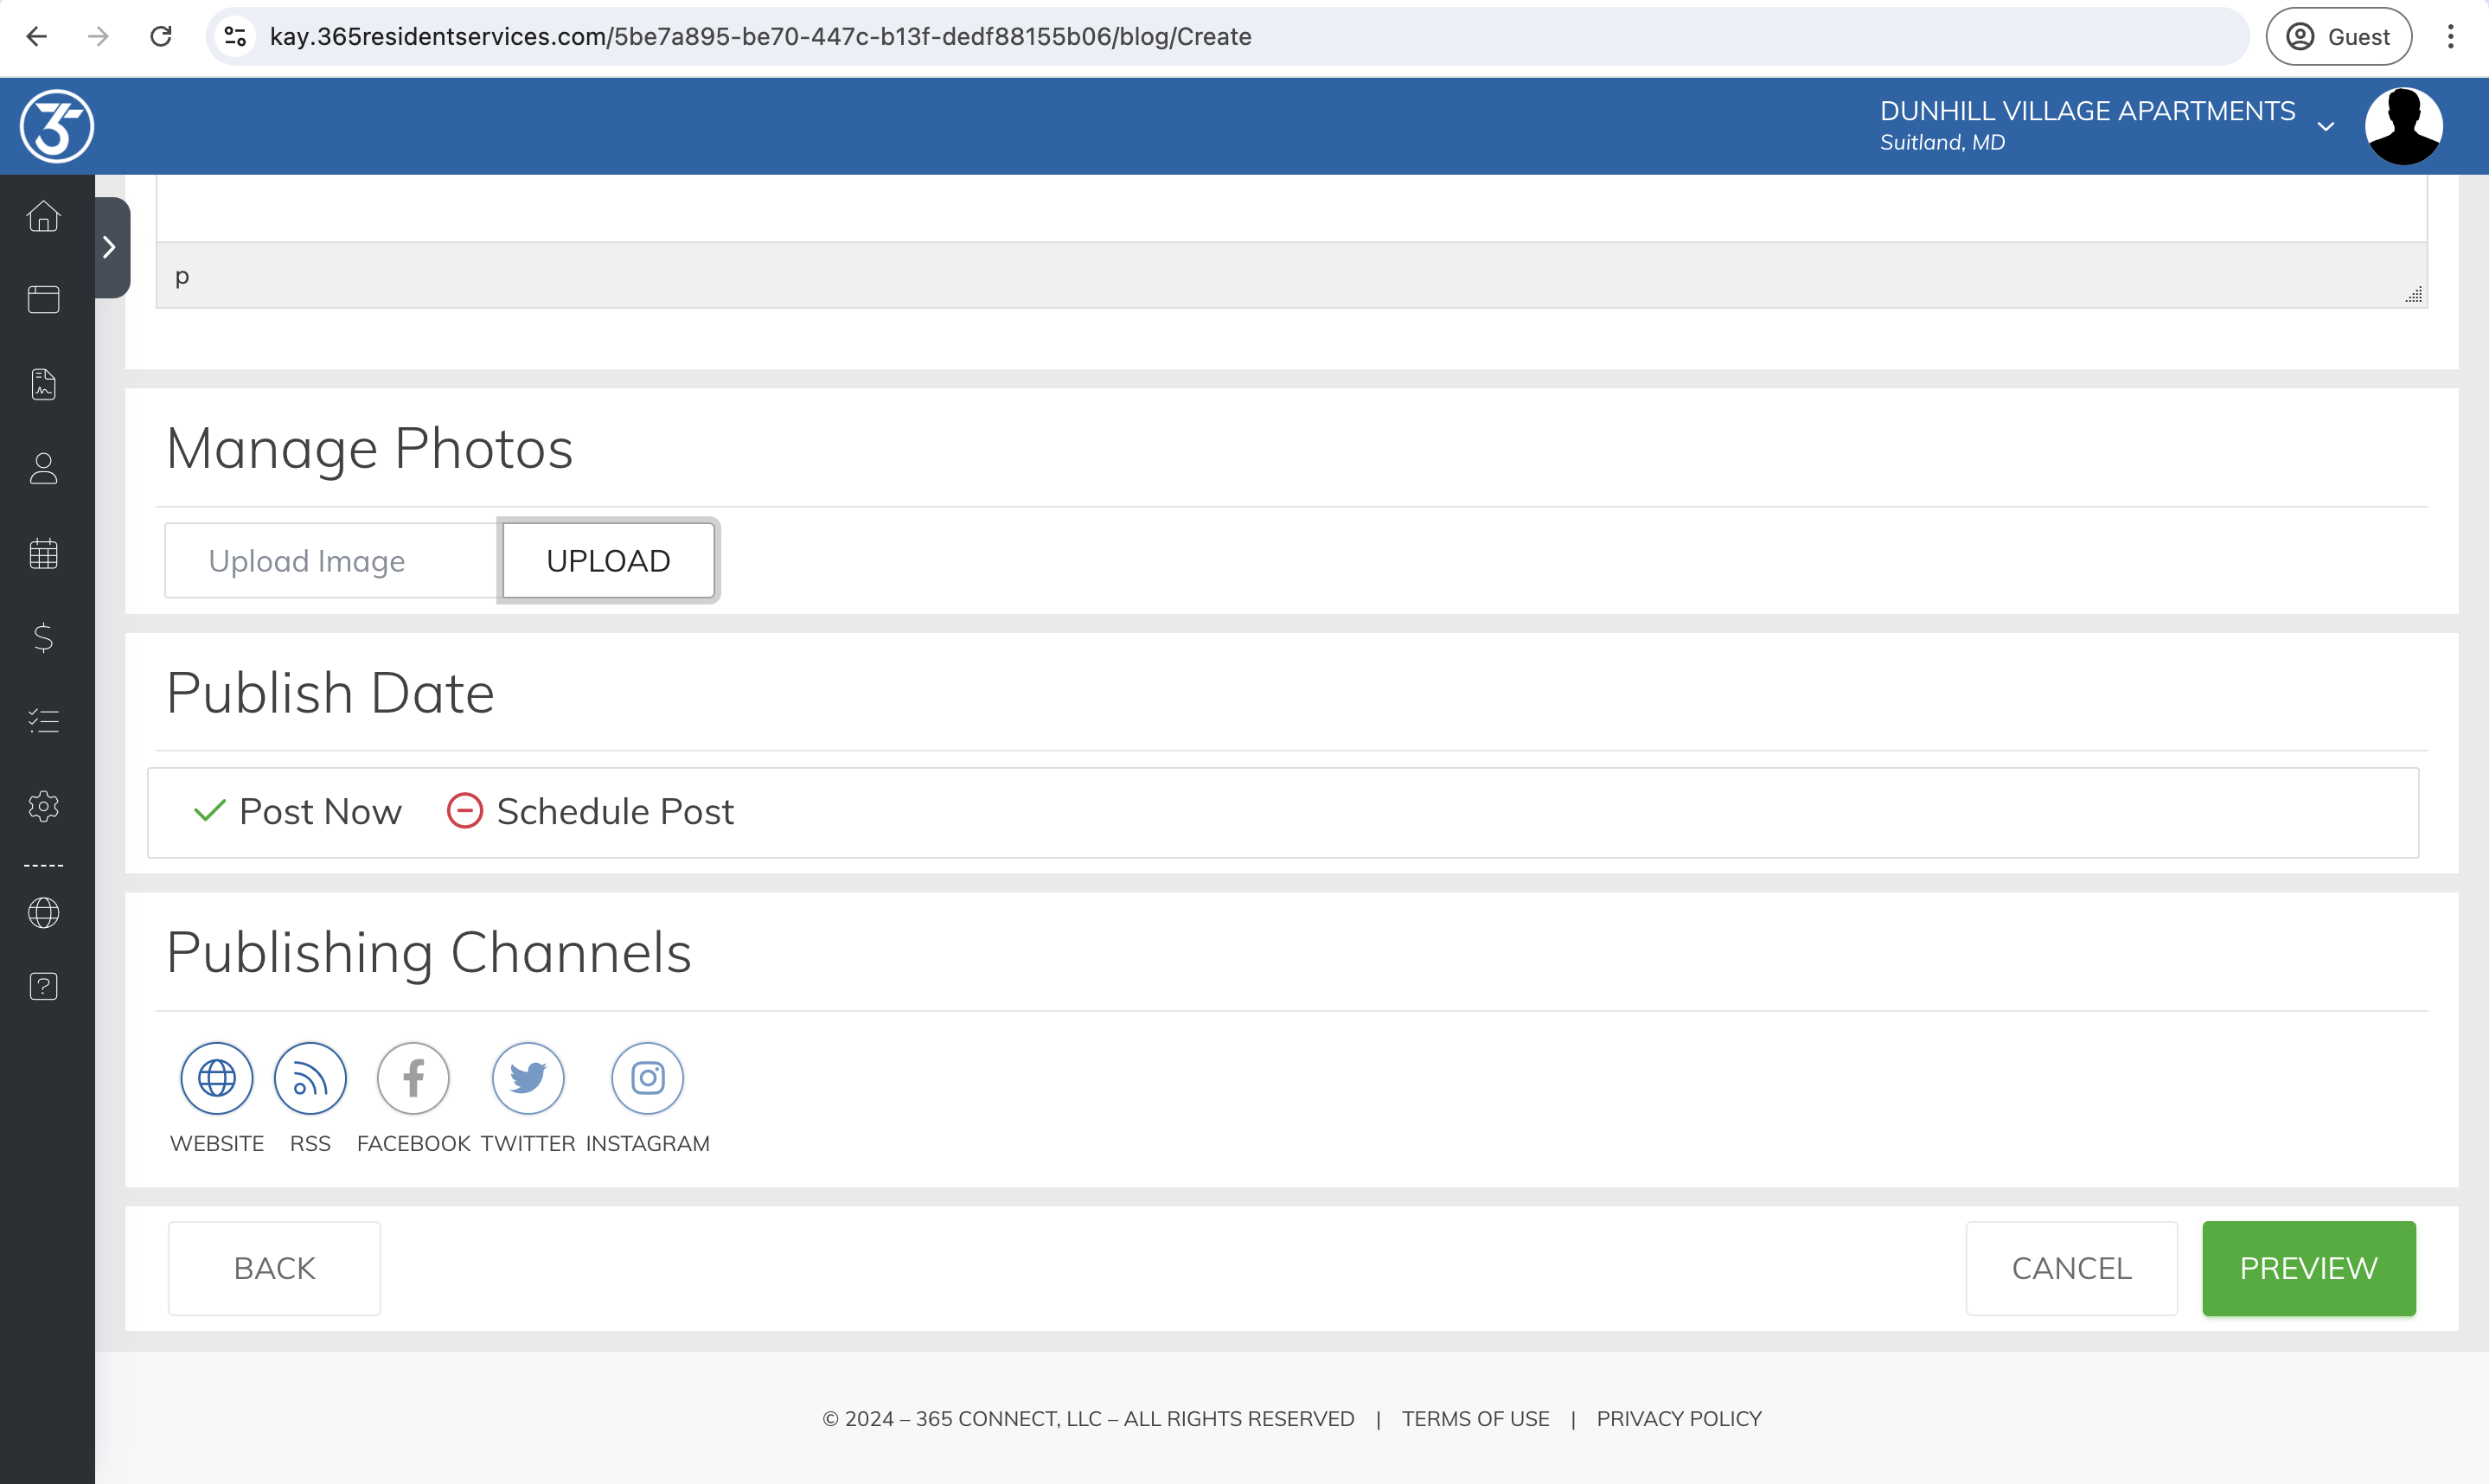Select the Schedule Post option
Image resolution: width=2489 pixels, height=1484 pixels.
(x=590, y=811)
